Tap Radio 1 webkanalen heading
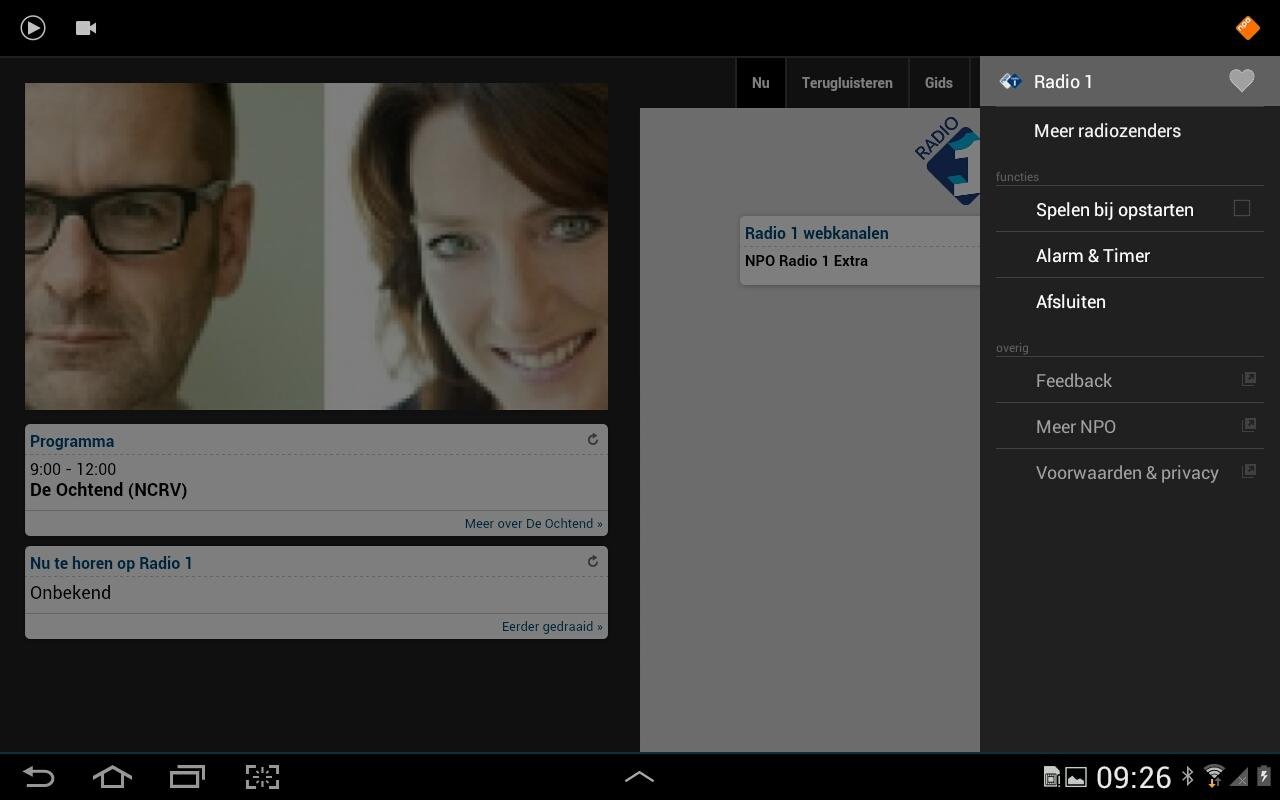 tap(817, 233)
